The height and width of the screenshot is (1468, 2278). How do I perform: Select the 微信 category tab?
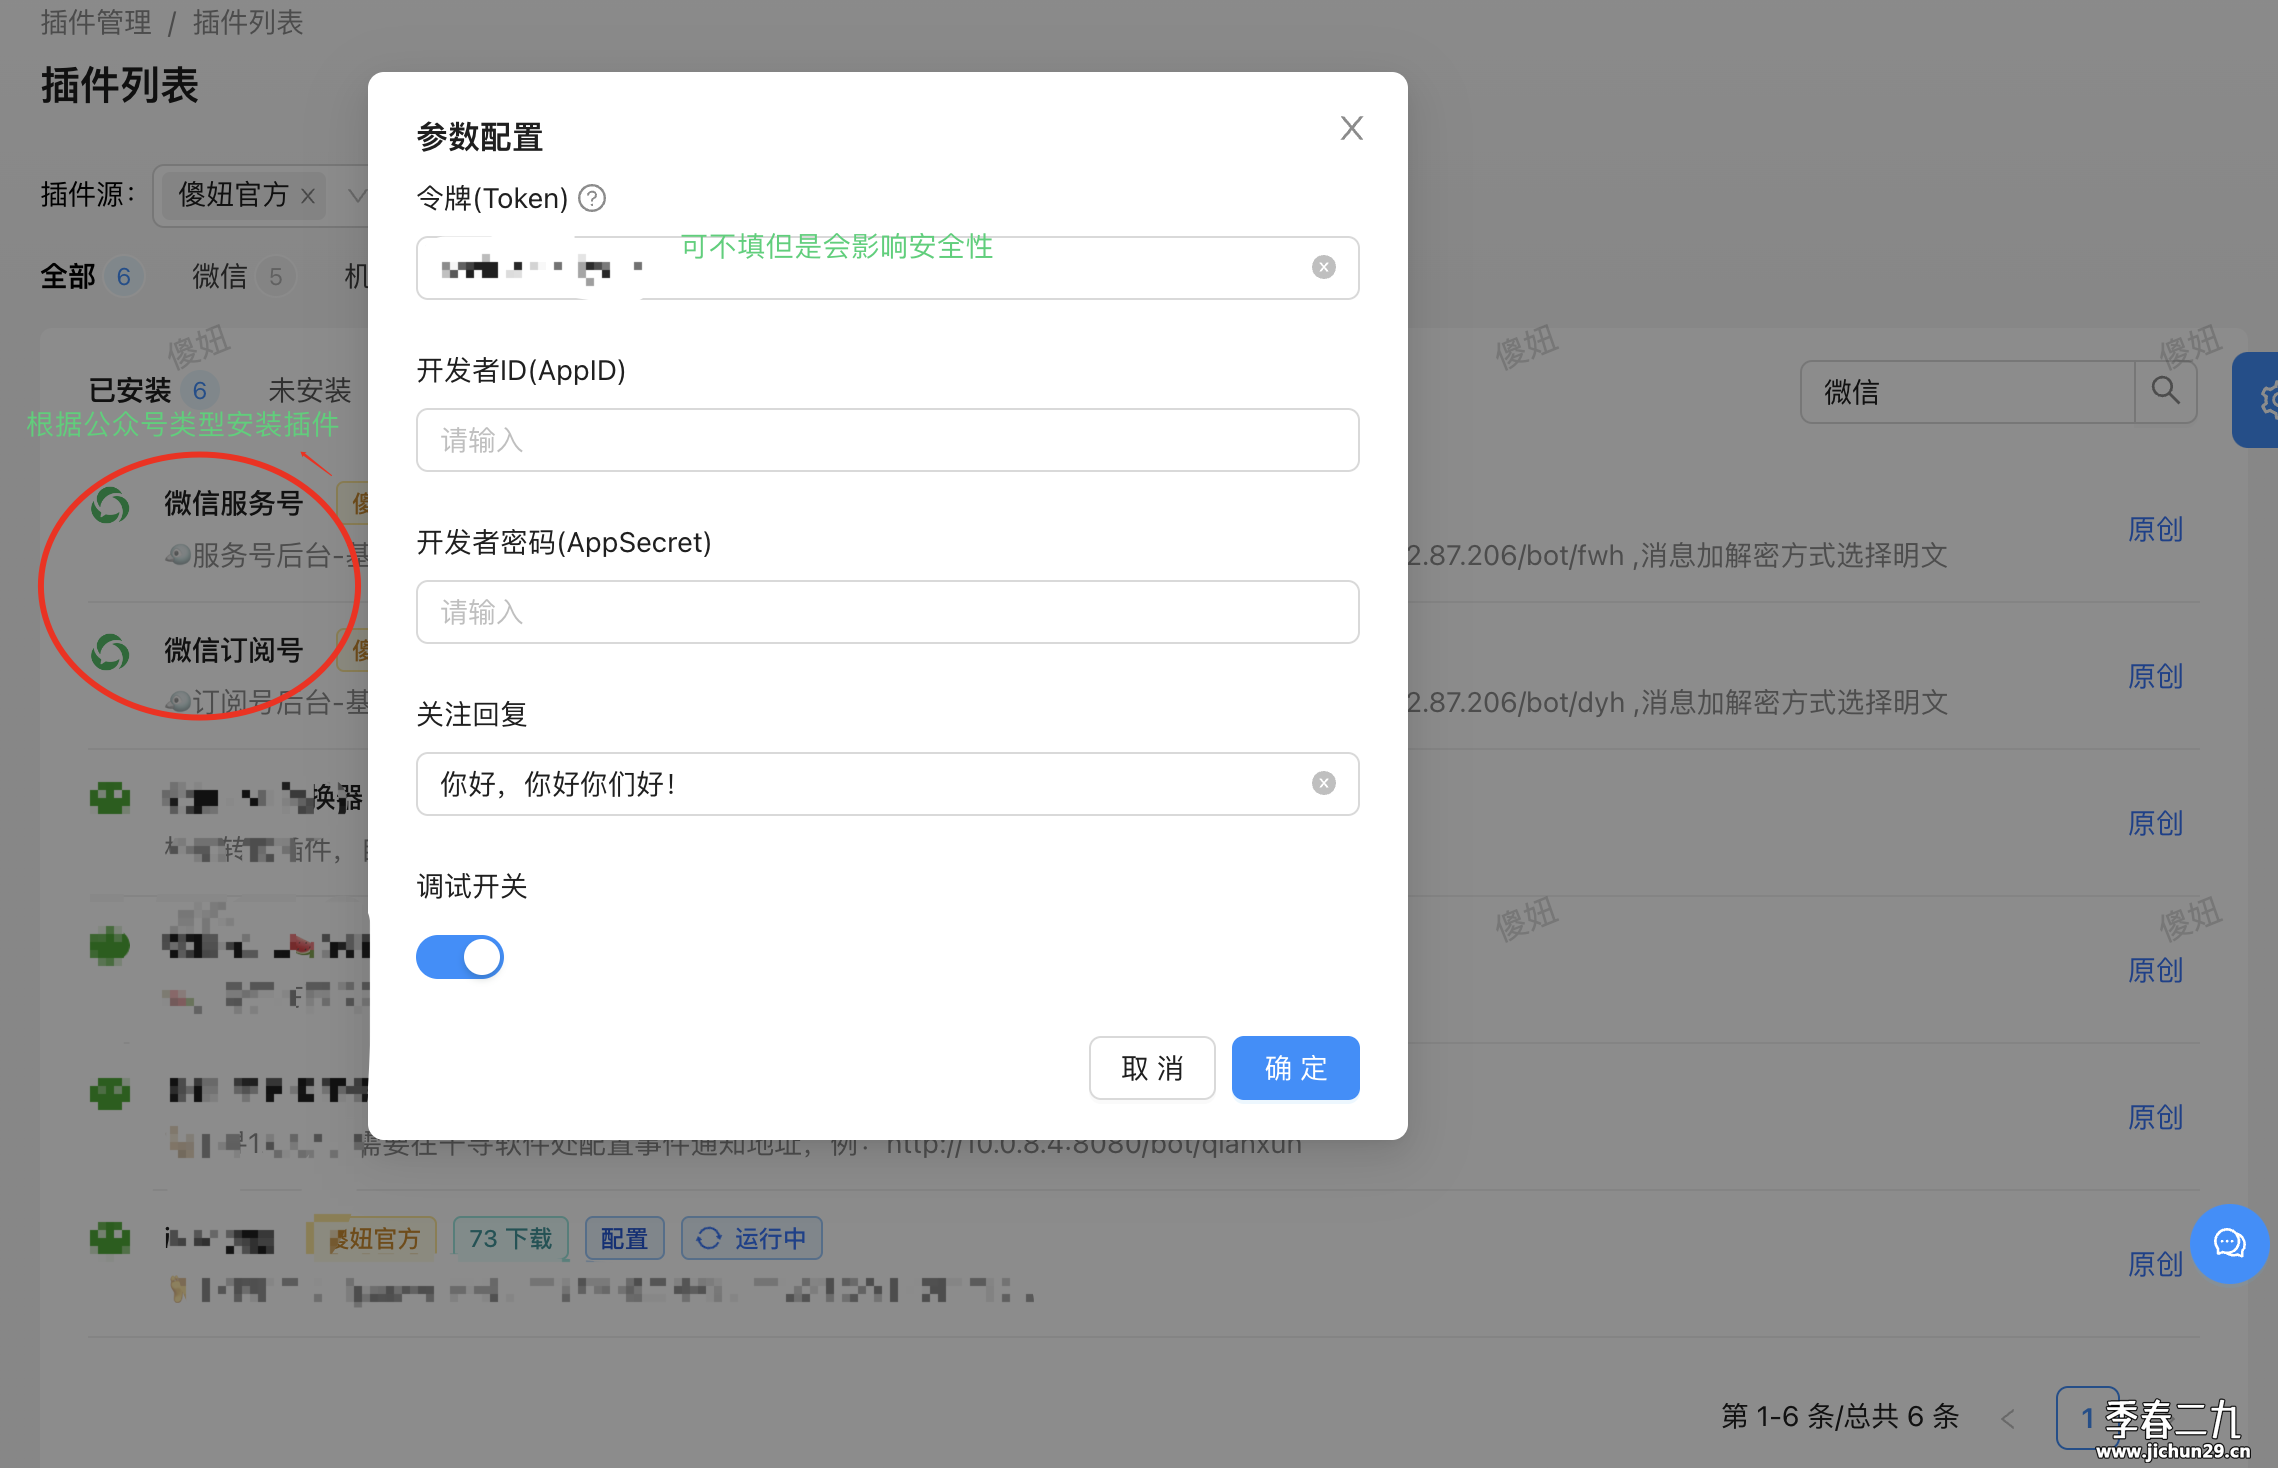[220, 276]
